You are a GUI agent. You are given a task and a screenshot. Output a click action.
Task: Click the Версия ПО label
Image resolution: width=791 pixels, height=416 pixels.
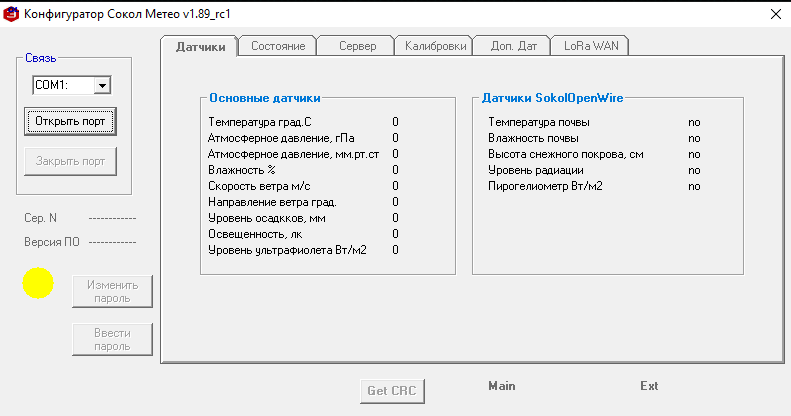(52, 242)
